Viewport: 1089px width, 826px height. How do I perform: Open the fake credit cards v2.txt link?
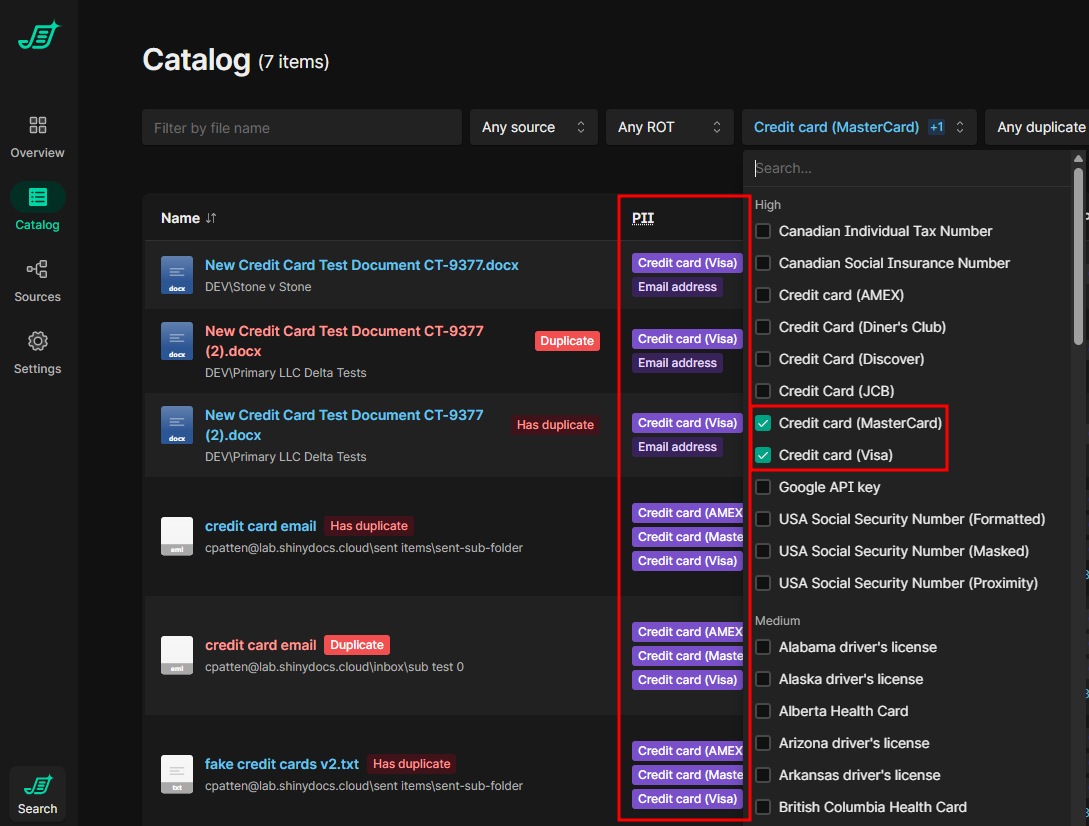tap(281, 764)
